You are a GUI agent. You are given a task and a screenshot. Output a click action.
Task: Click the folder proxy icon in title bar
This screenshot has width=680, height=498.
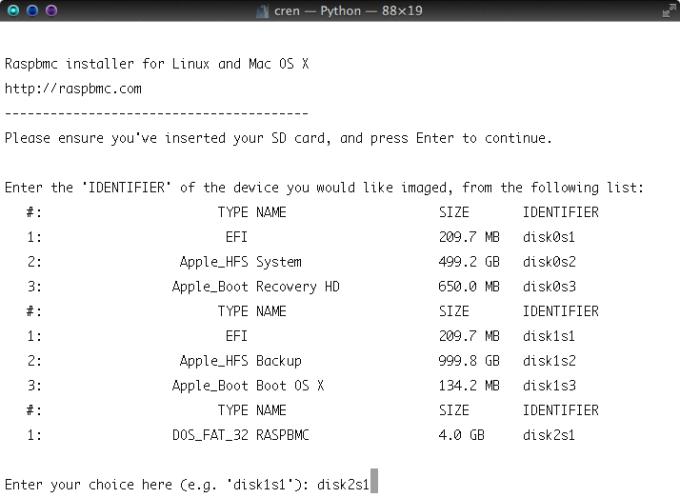pyautogui.click(x=262, y=11)
